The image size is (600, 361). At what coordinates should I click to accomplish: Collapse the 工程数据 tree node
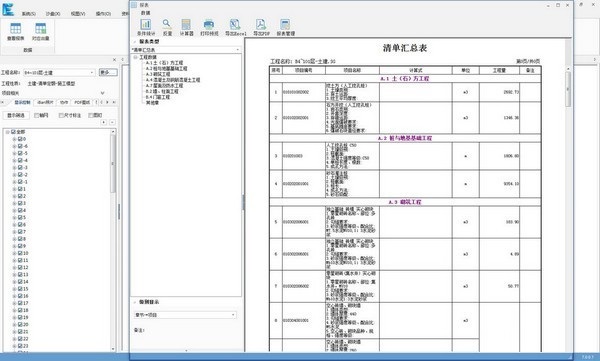point(135,57)
